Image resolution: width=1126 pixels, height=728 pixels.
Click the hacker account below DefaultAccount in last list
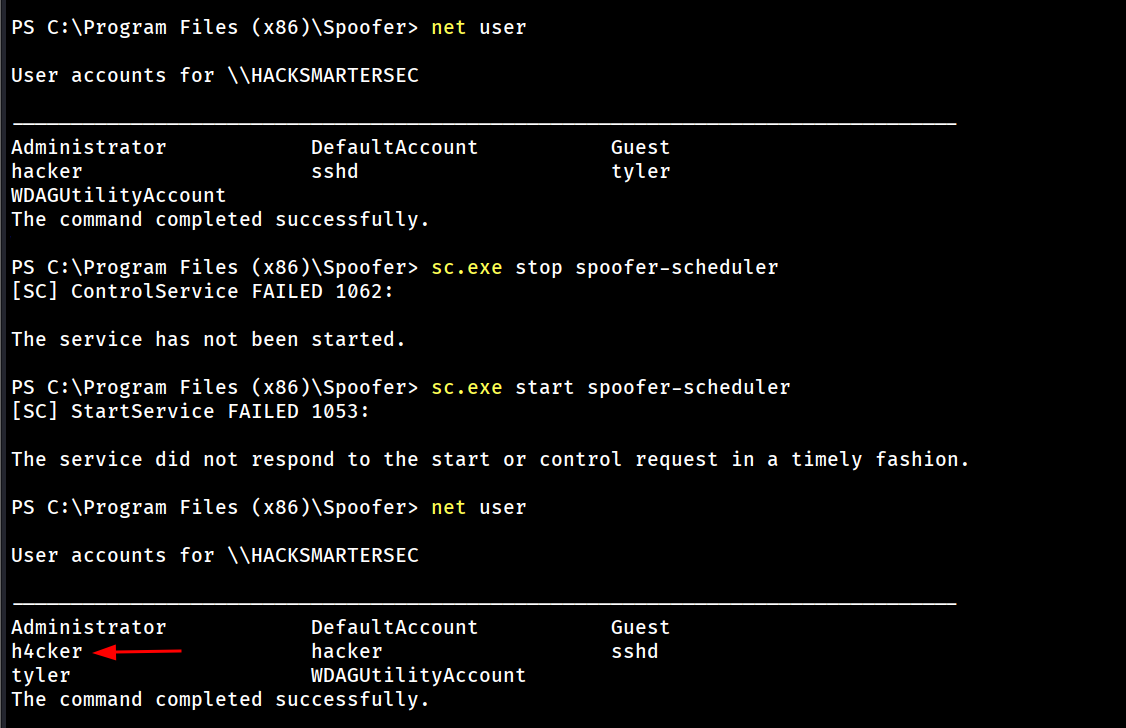(x=347, y=652)
